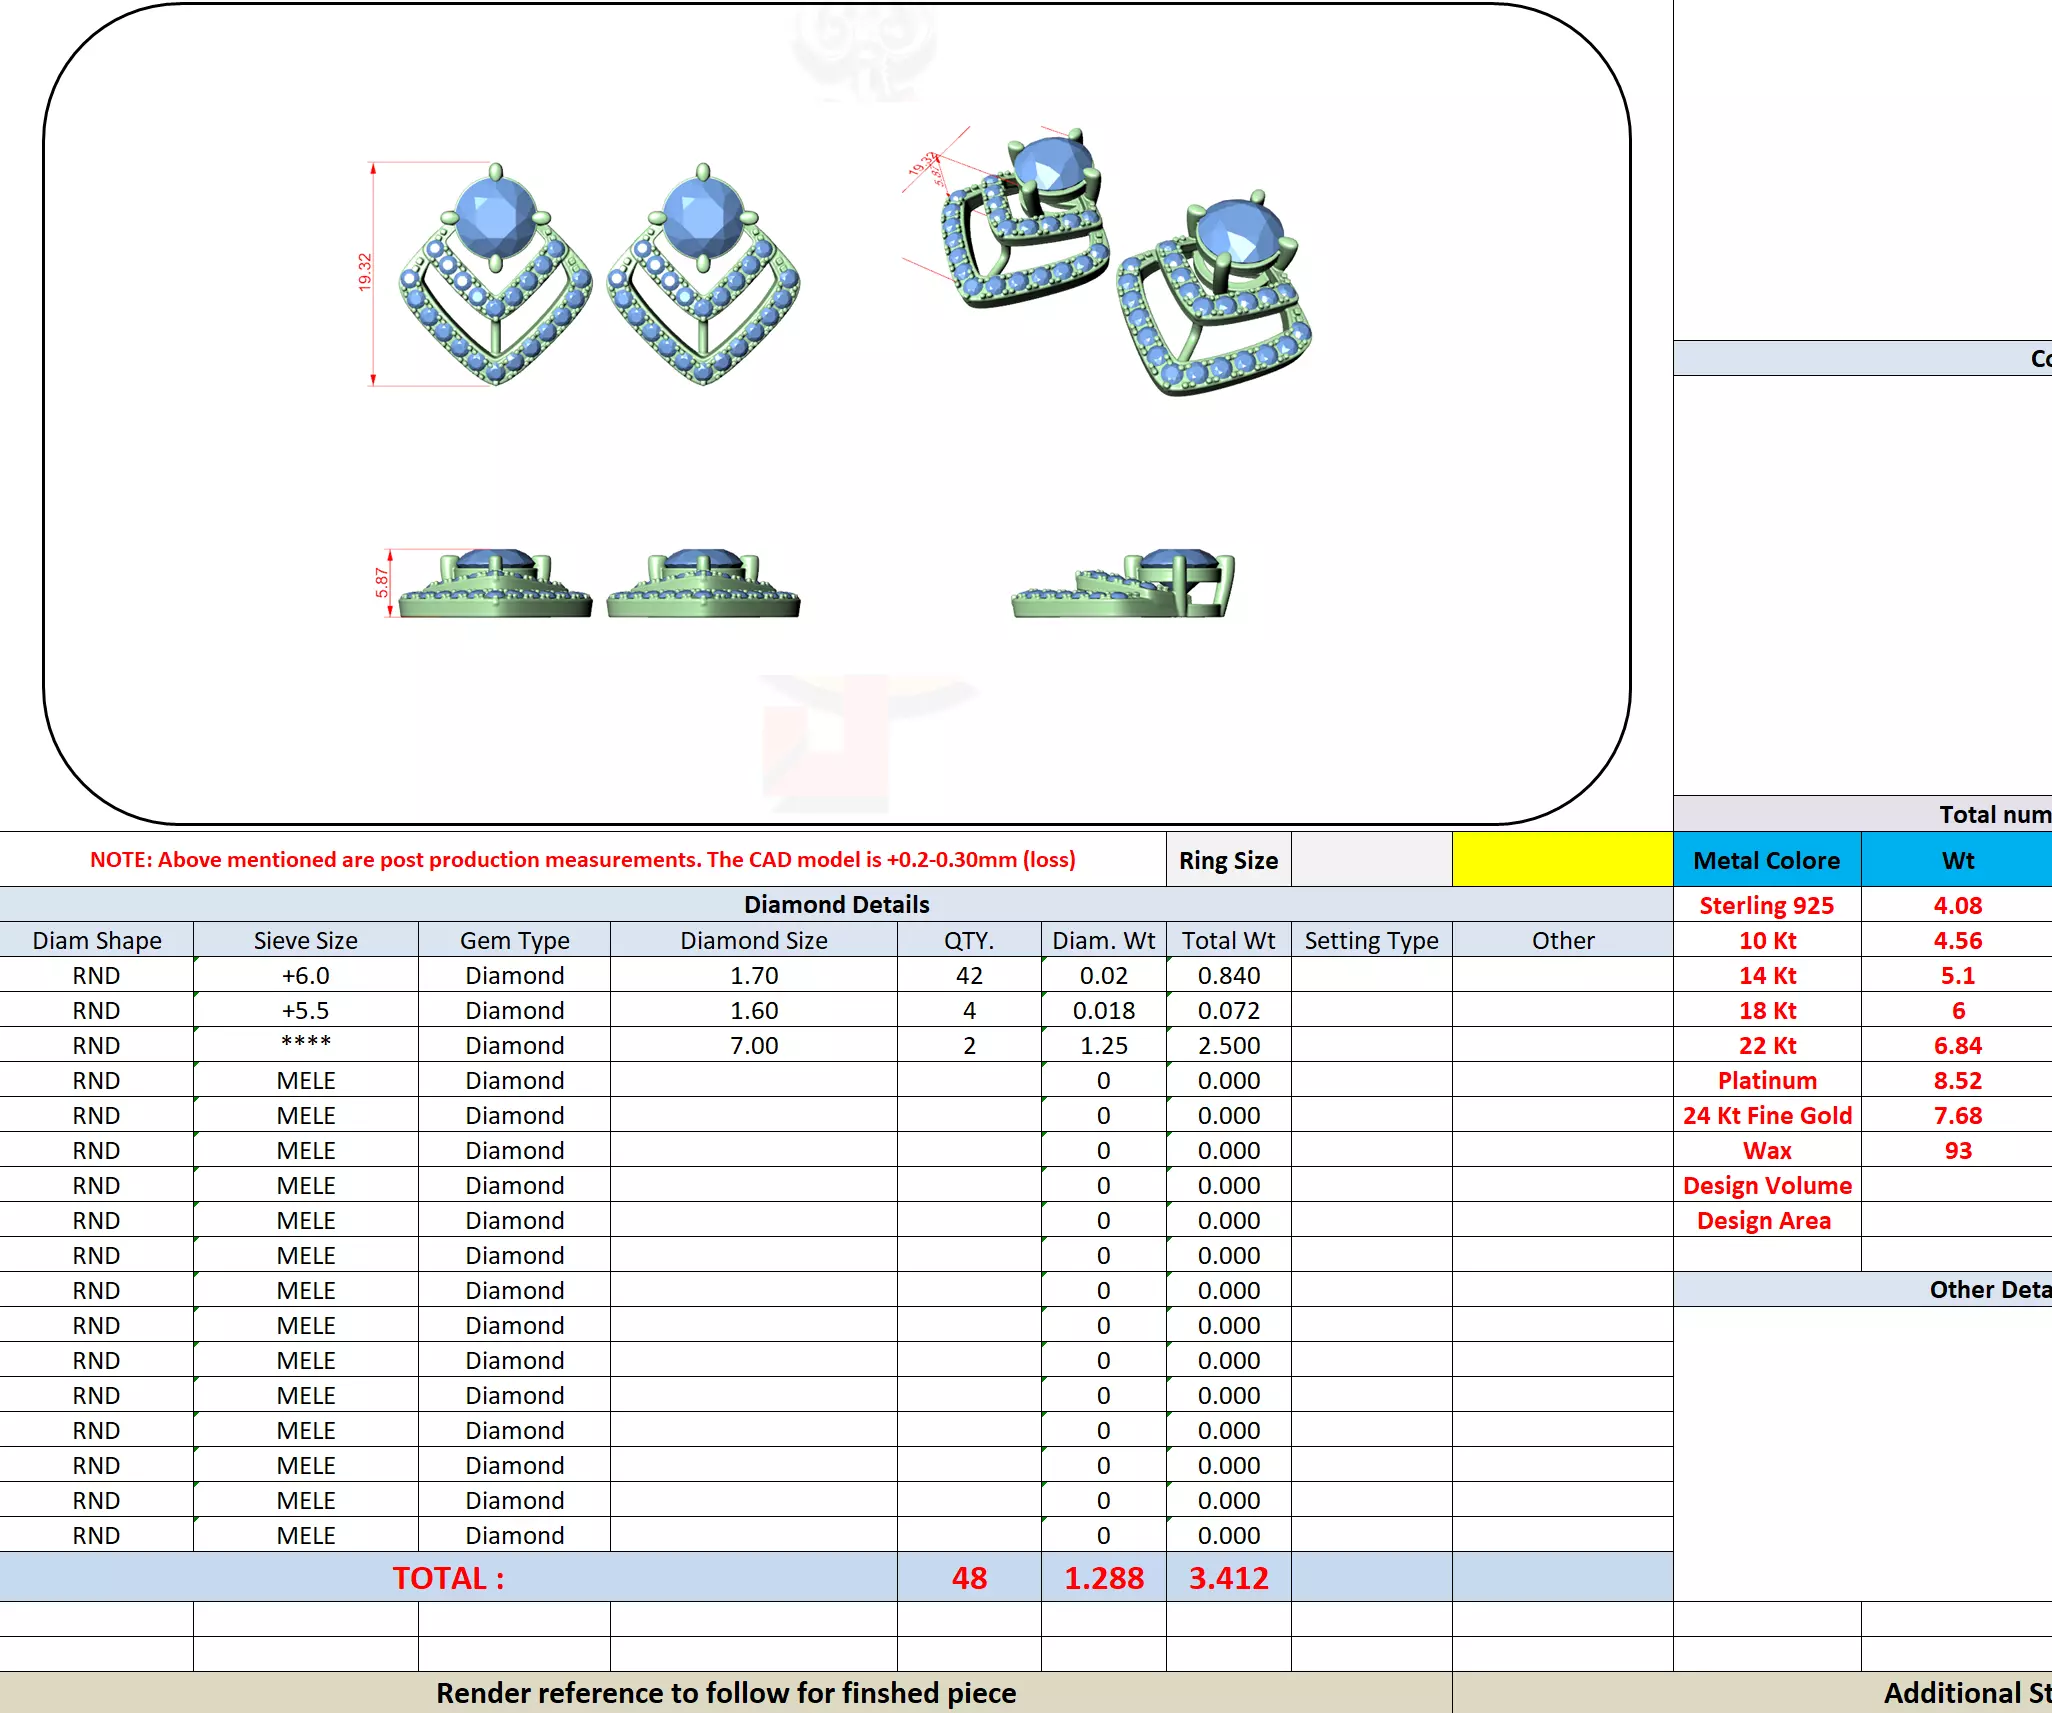Select the Sieve Size column header

point(305,940)
